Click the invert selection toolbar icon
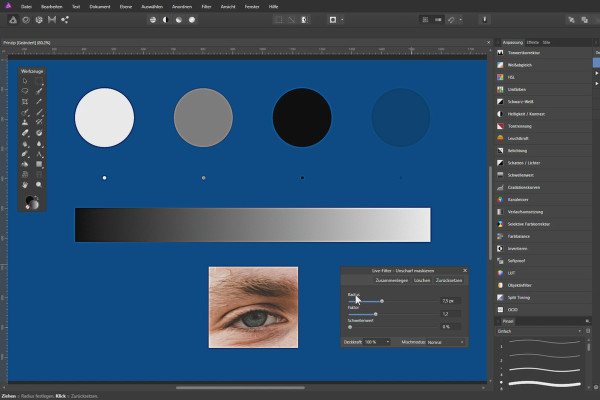The height and width of the screenshot is (400, 600). [305, 20]
